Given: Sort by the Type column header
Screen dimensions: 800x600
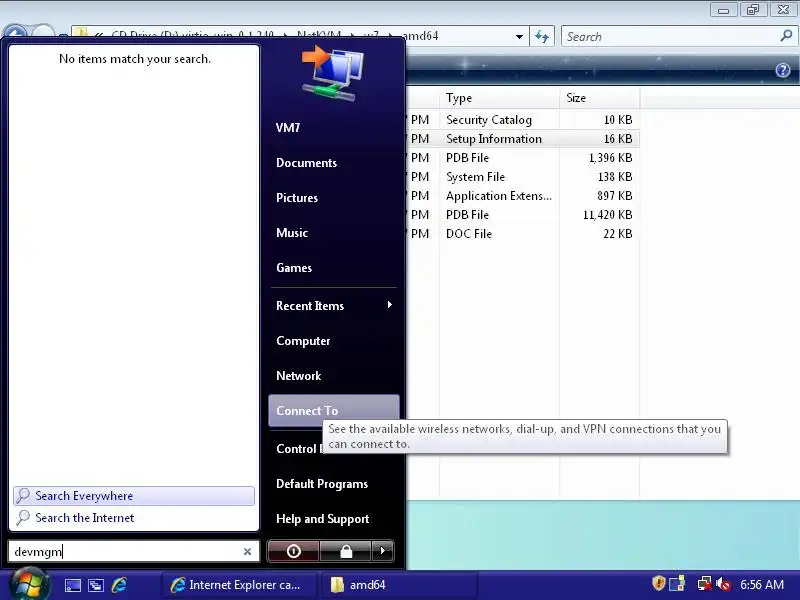Looking at the screenshot, I should pos(499,97).
